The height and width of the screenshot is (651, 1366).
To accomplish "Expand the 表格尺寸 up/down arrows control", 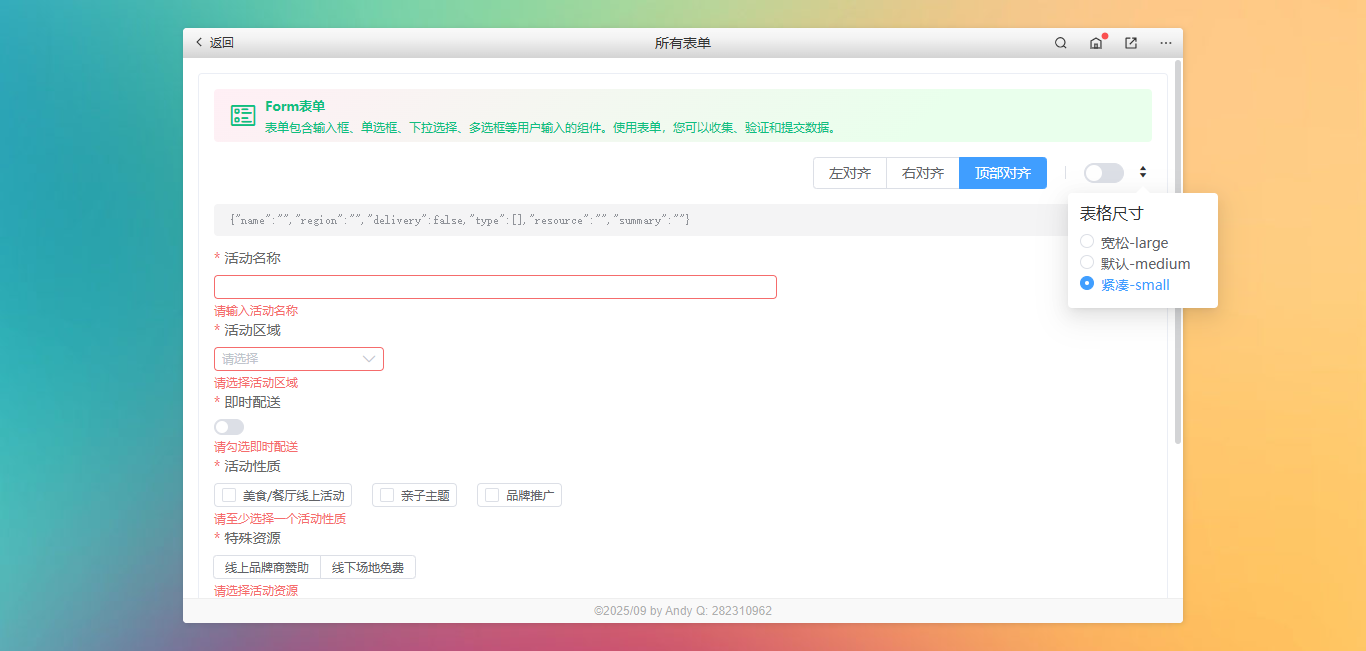I will [x=1142, y=172].
